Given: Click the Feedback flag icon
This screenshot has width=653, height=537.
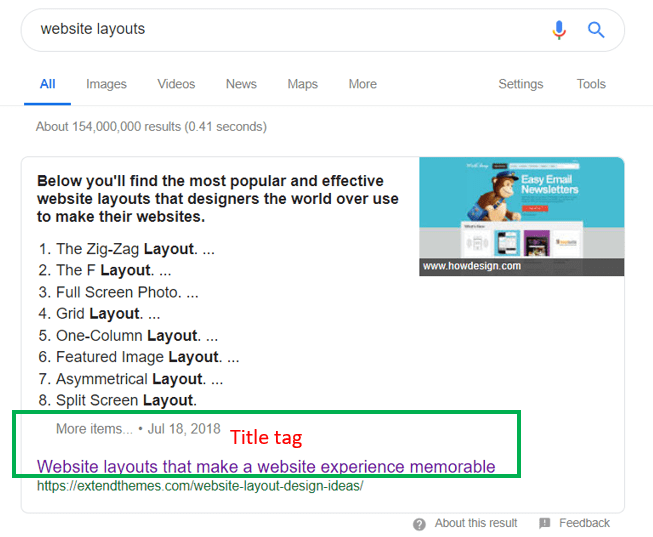Looking at the screenshot, I should click(x=544, y=523).
